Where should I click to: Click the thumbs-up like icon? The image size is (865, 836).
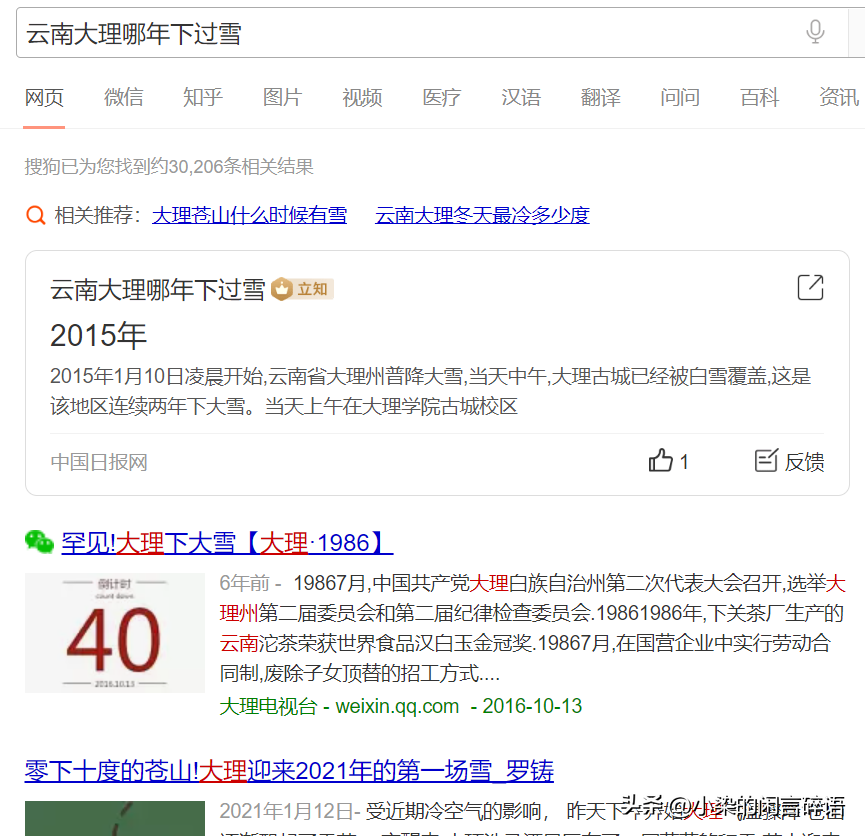coord(660,460)
